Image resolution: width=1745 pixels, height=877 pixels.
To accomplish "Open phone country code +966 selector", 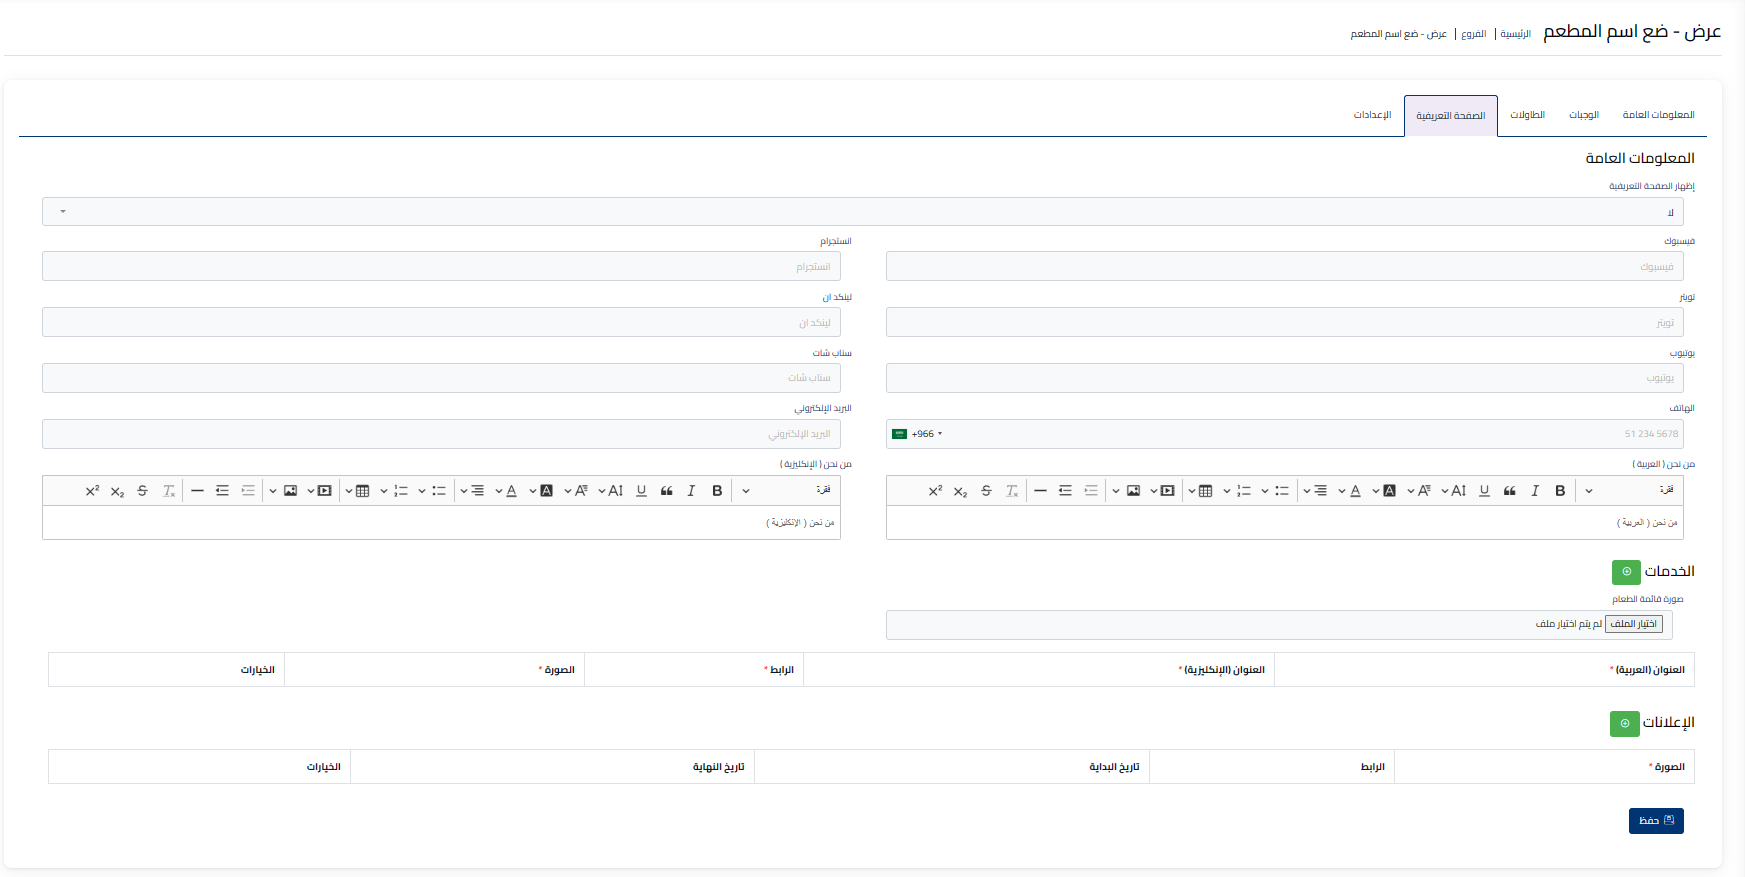I will 918,434.
